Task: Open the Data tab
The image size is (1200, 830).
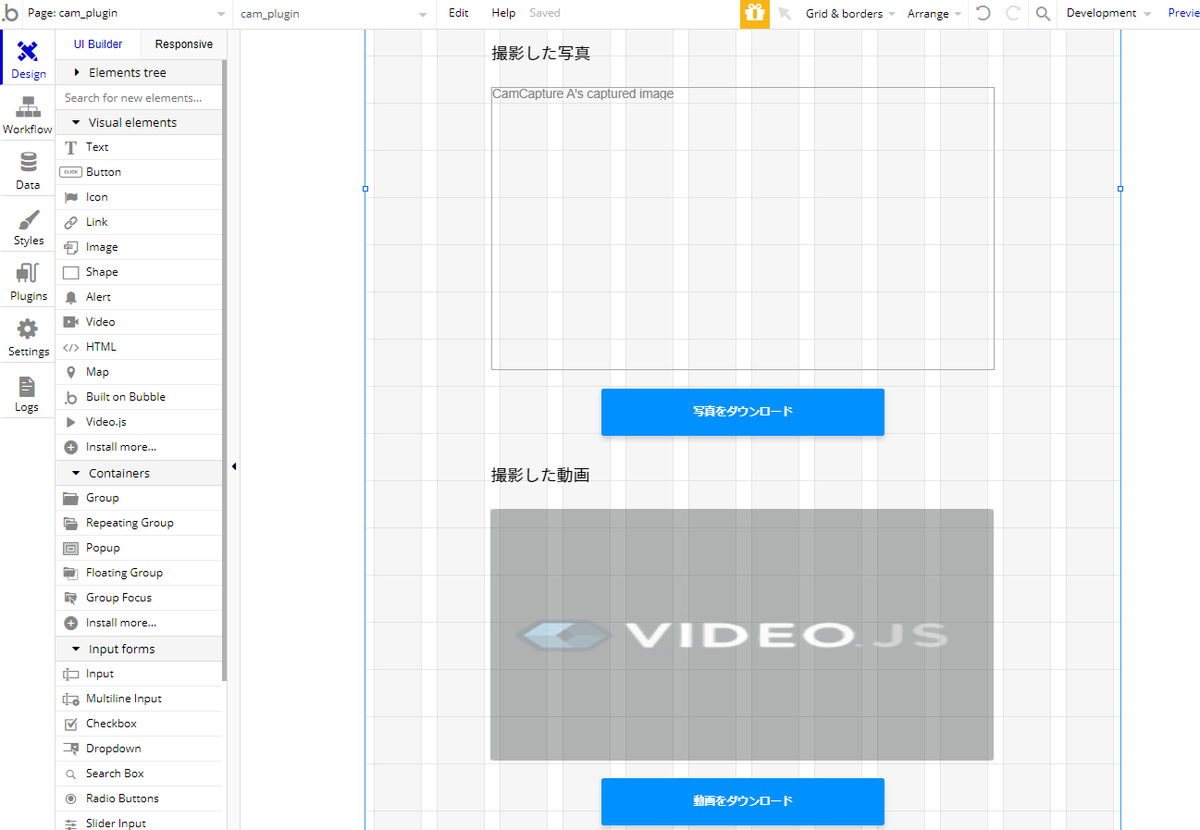Action: click(x=27, y=168)
